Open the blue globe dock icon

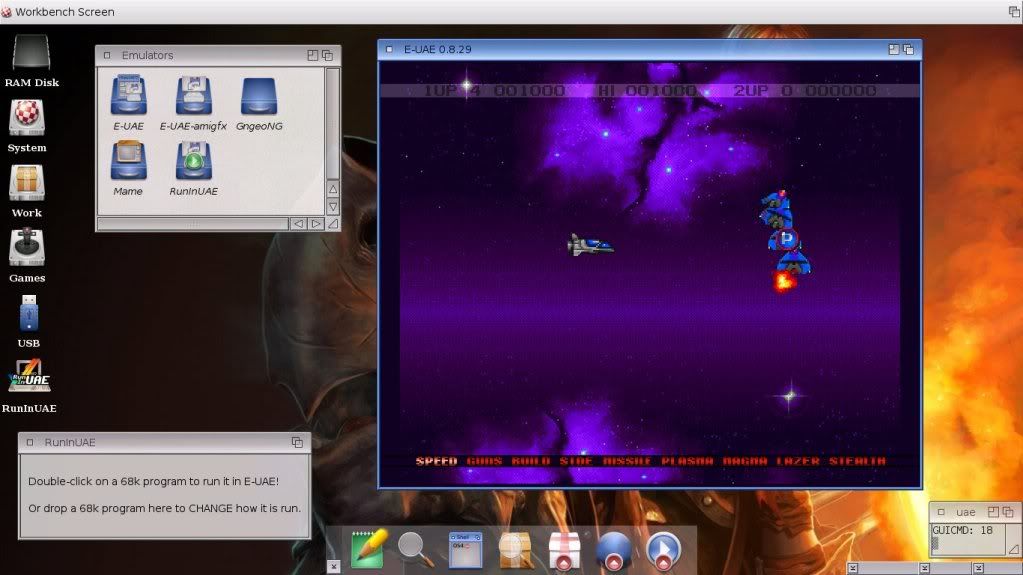point(613,550)
